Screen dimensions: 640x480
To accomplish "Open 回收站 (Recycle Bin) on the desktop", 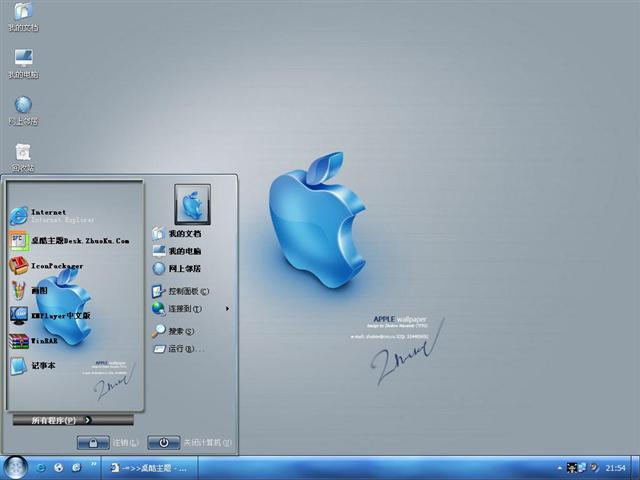I will pyautogui.click(x=23, y=154).
